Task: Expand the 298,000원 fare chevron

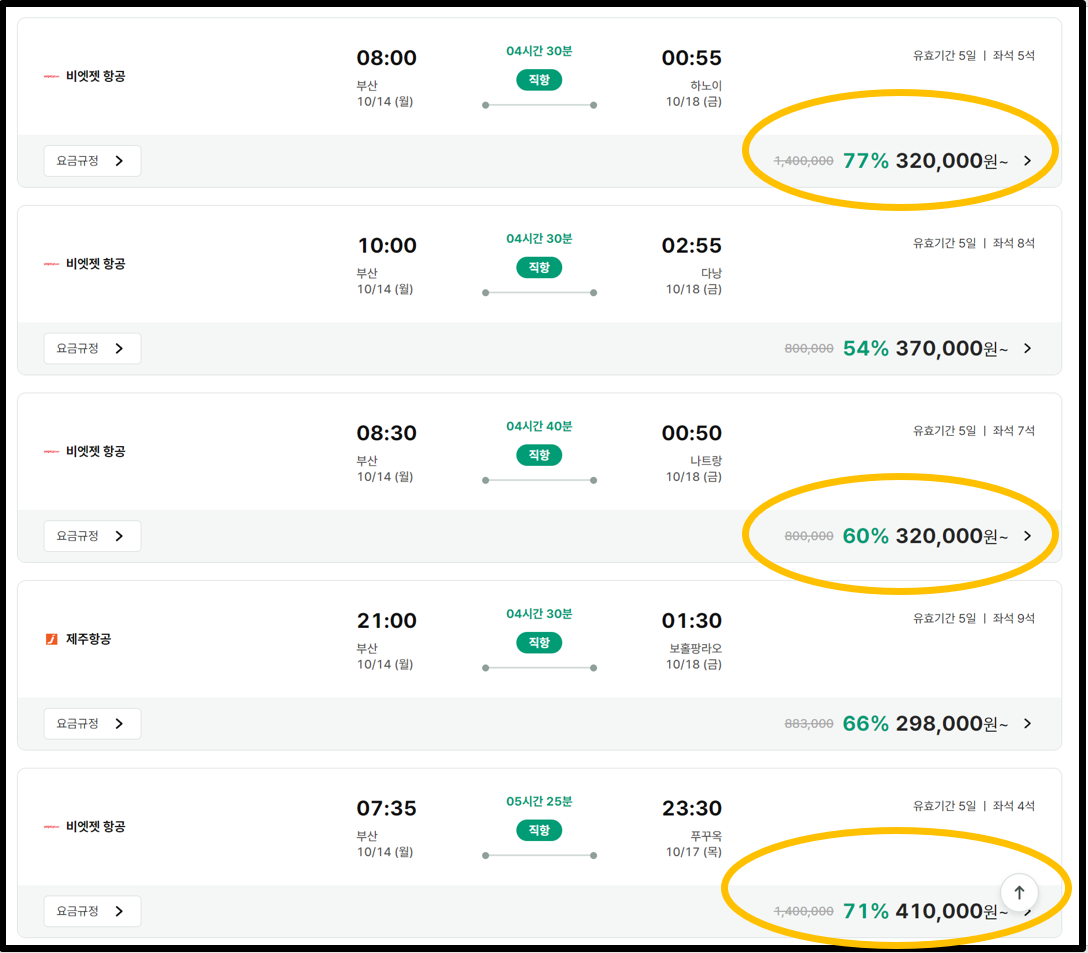Action: click(1028, 723)
